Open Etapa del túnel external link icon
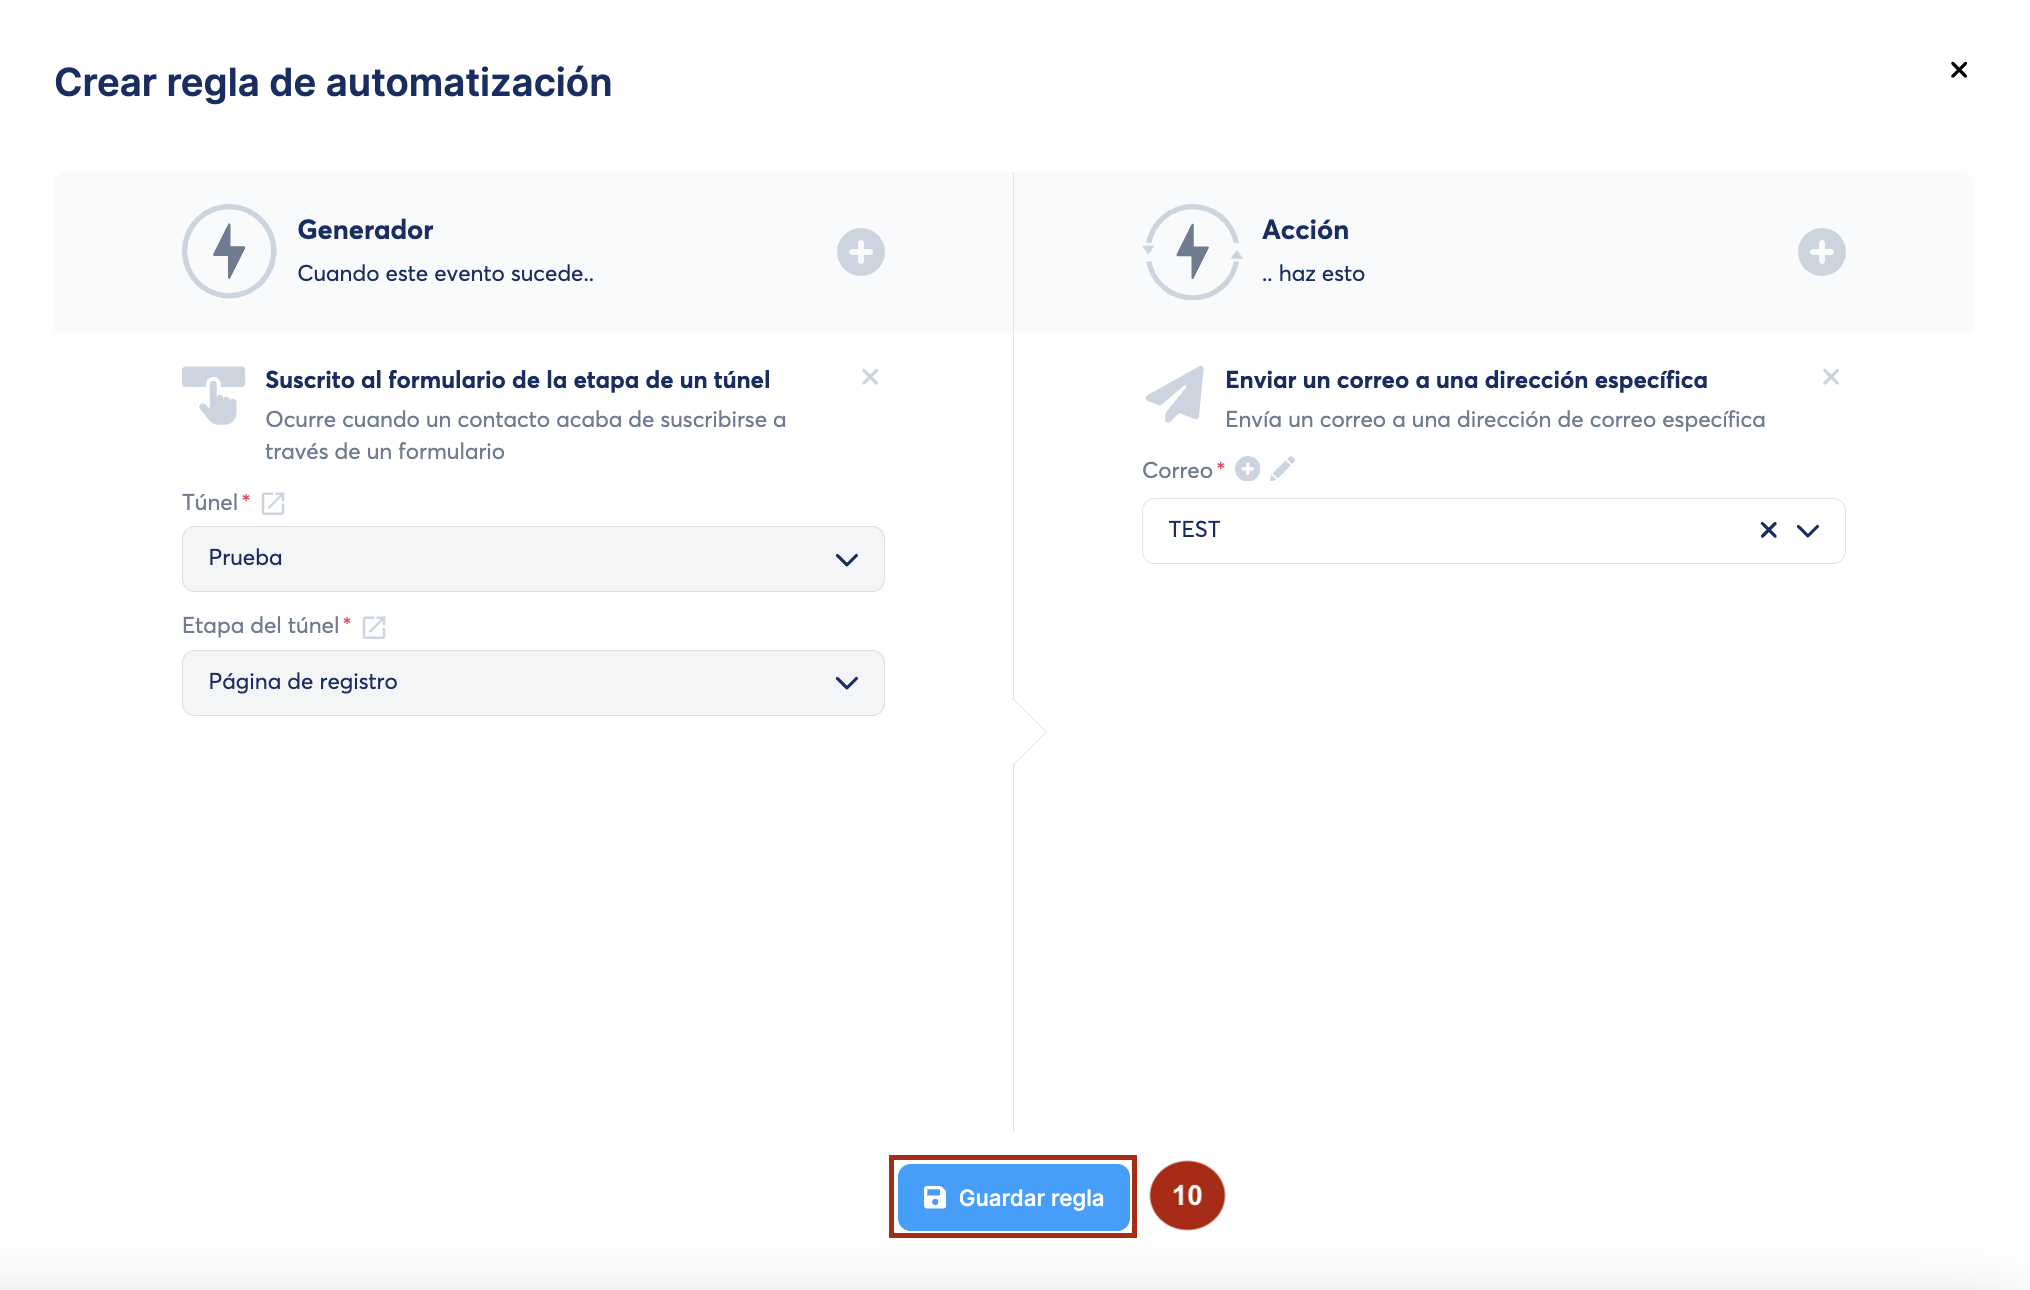The width and height of the screenshot is (2030, 1290). pyautogui.click(x=374, y=627)
